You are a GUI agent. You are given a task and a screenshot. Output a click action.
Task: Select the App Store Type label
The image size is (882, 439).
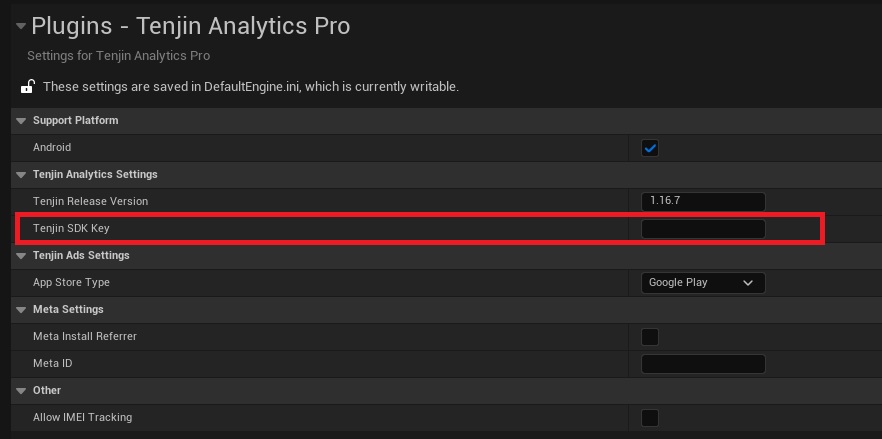pyautogui.click(x=71, y=283)
